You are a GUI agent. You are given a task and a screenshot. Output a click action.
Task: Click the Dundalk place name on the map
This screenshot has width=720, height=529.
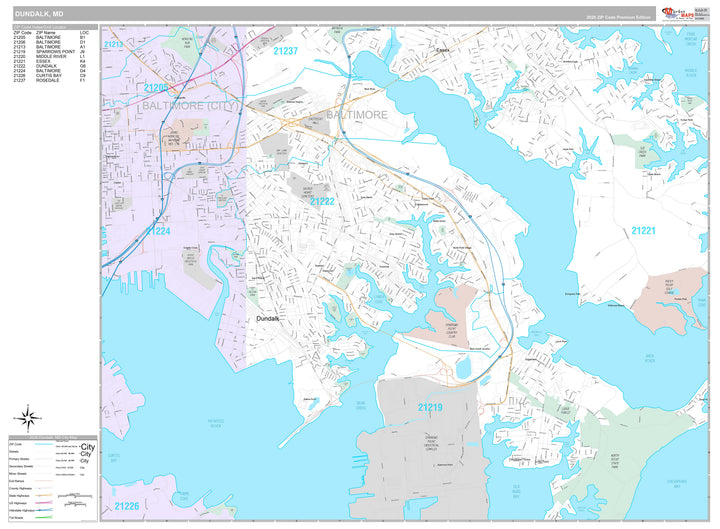pyautogui.click(x=268, y=318)
